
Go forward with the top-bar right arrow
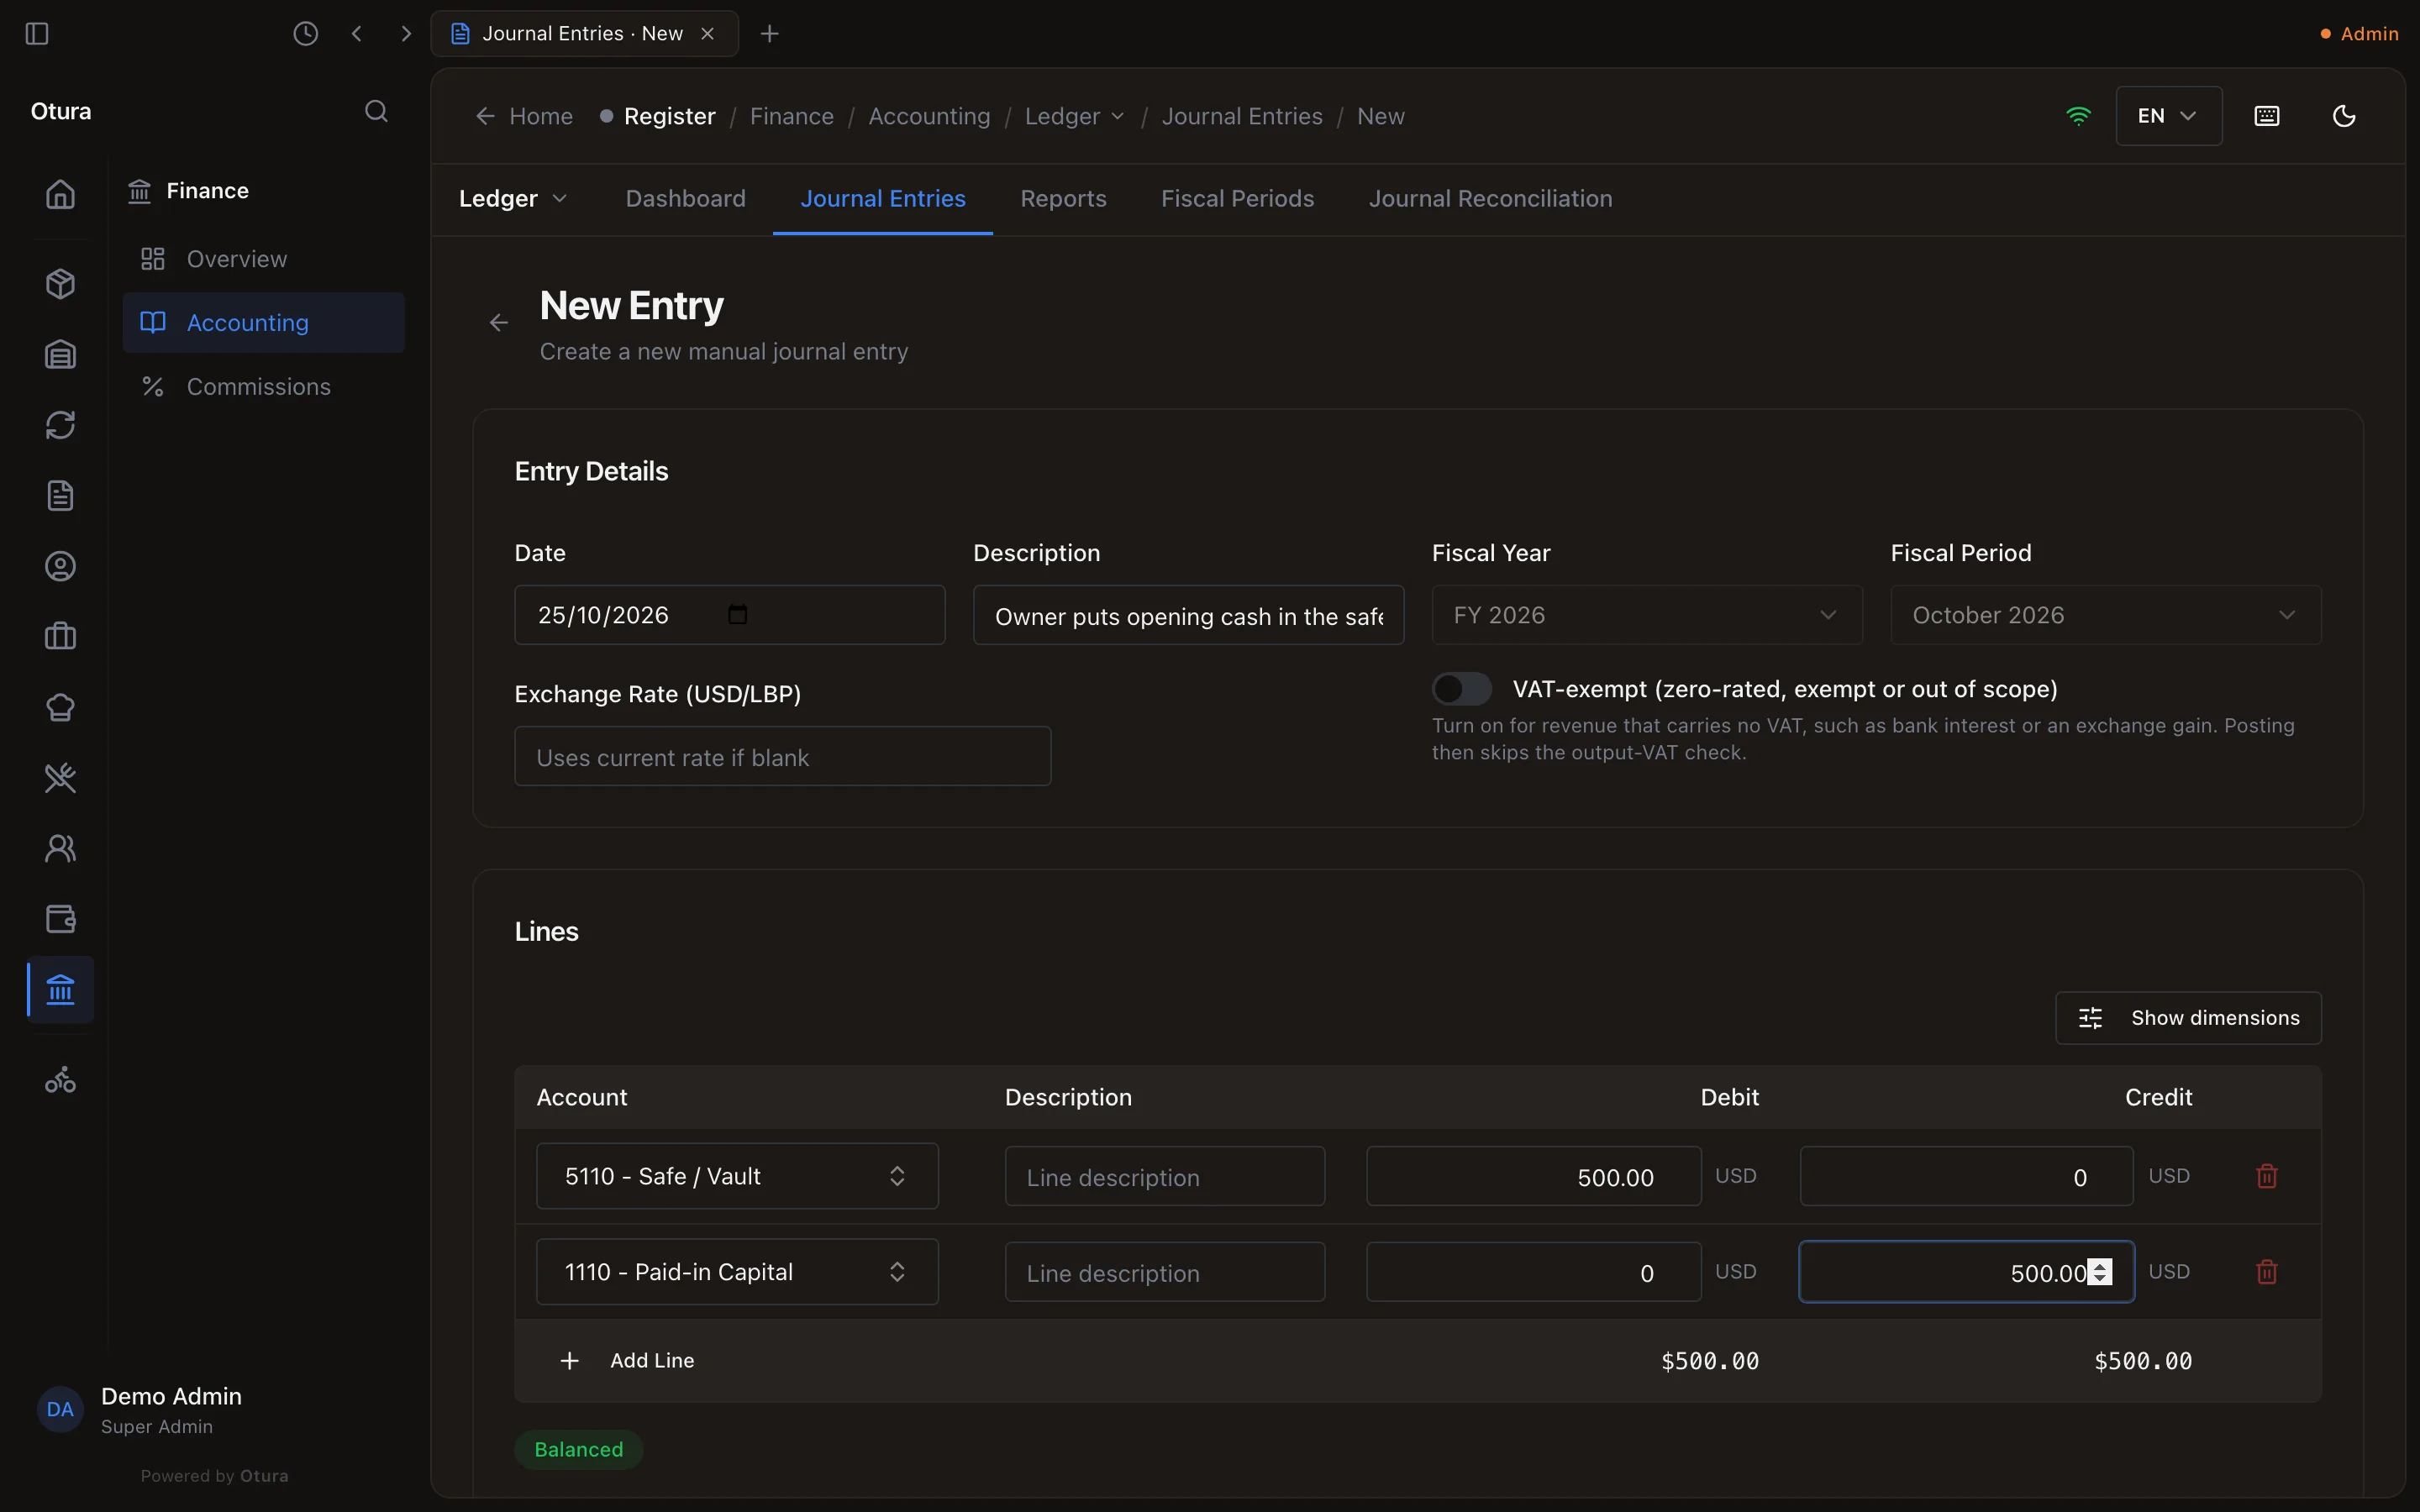pyautogui.click(x=405, y=34)
